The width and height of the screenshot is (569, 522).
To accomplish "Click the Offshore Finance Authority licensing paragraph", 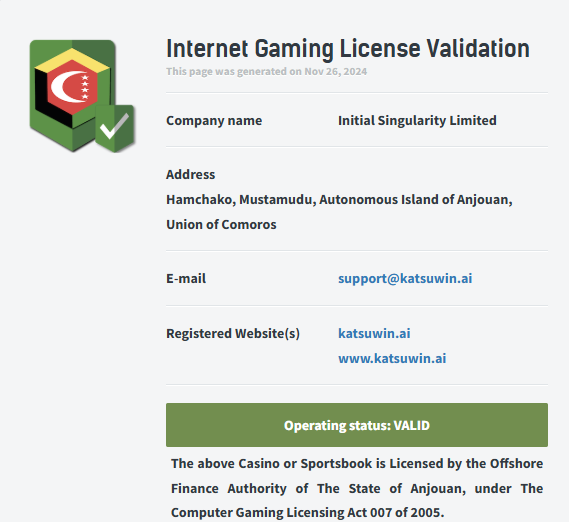I will pyautogui.click(x=357, y=488).
